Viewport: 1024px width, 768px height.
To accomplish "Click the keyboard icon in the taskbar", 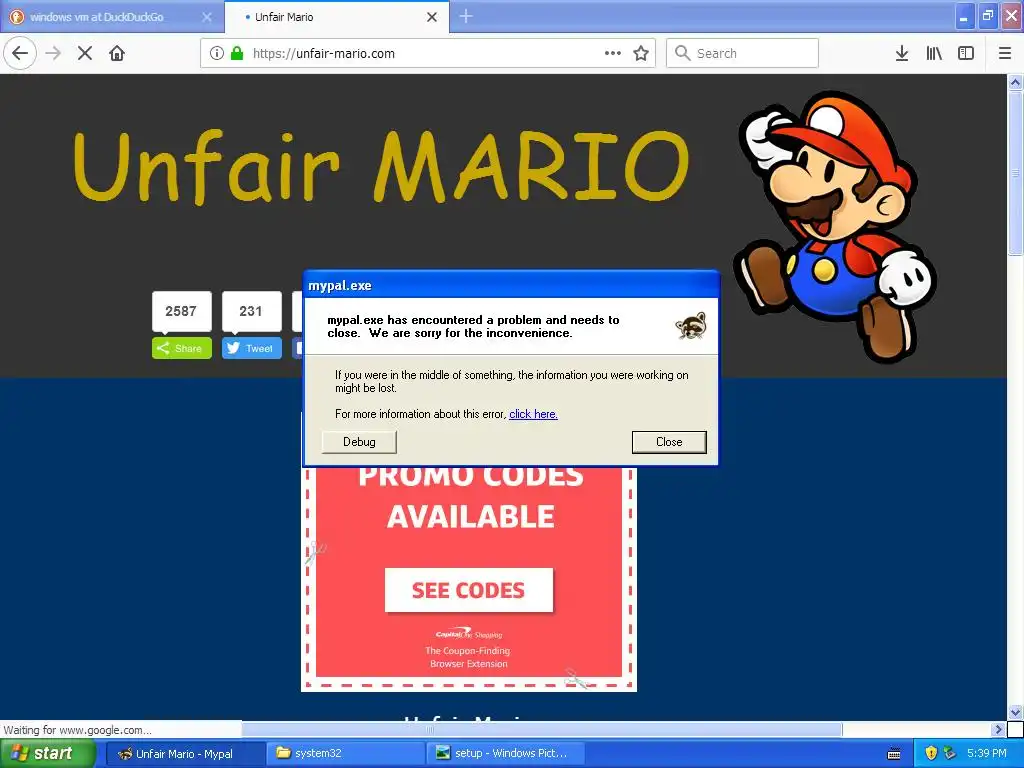I will [x=894, y=754].
